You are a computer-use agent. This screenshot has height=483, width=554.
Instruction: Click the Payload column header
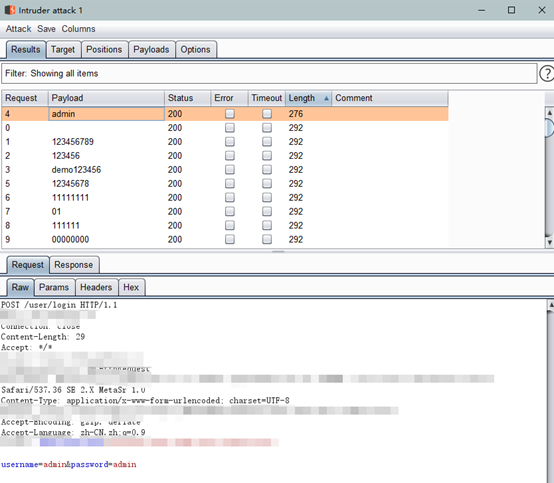tap(106, 98)
